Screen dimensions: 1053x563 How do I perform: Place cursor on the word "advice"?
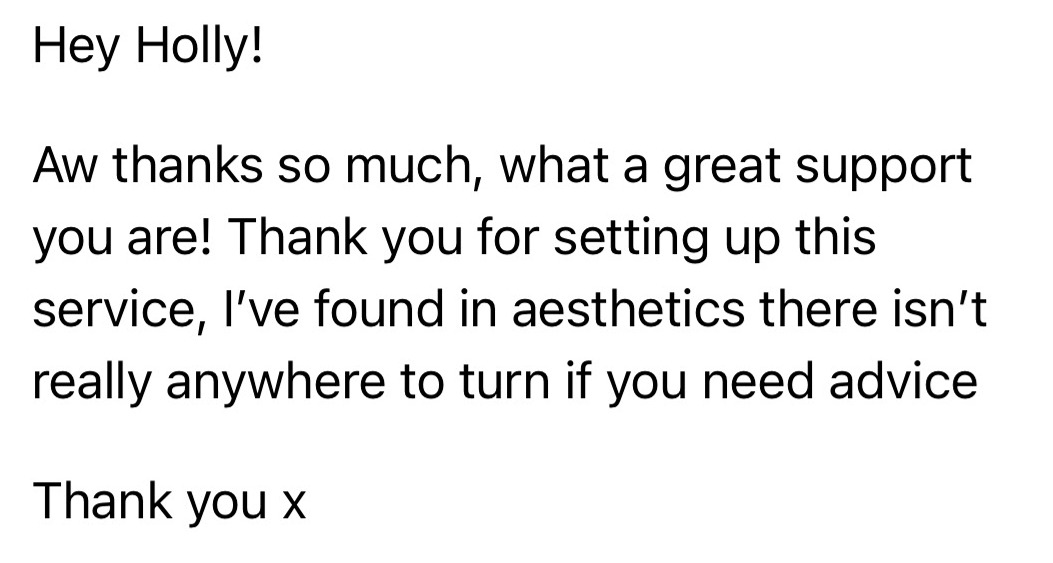(x=903, y=381)
